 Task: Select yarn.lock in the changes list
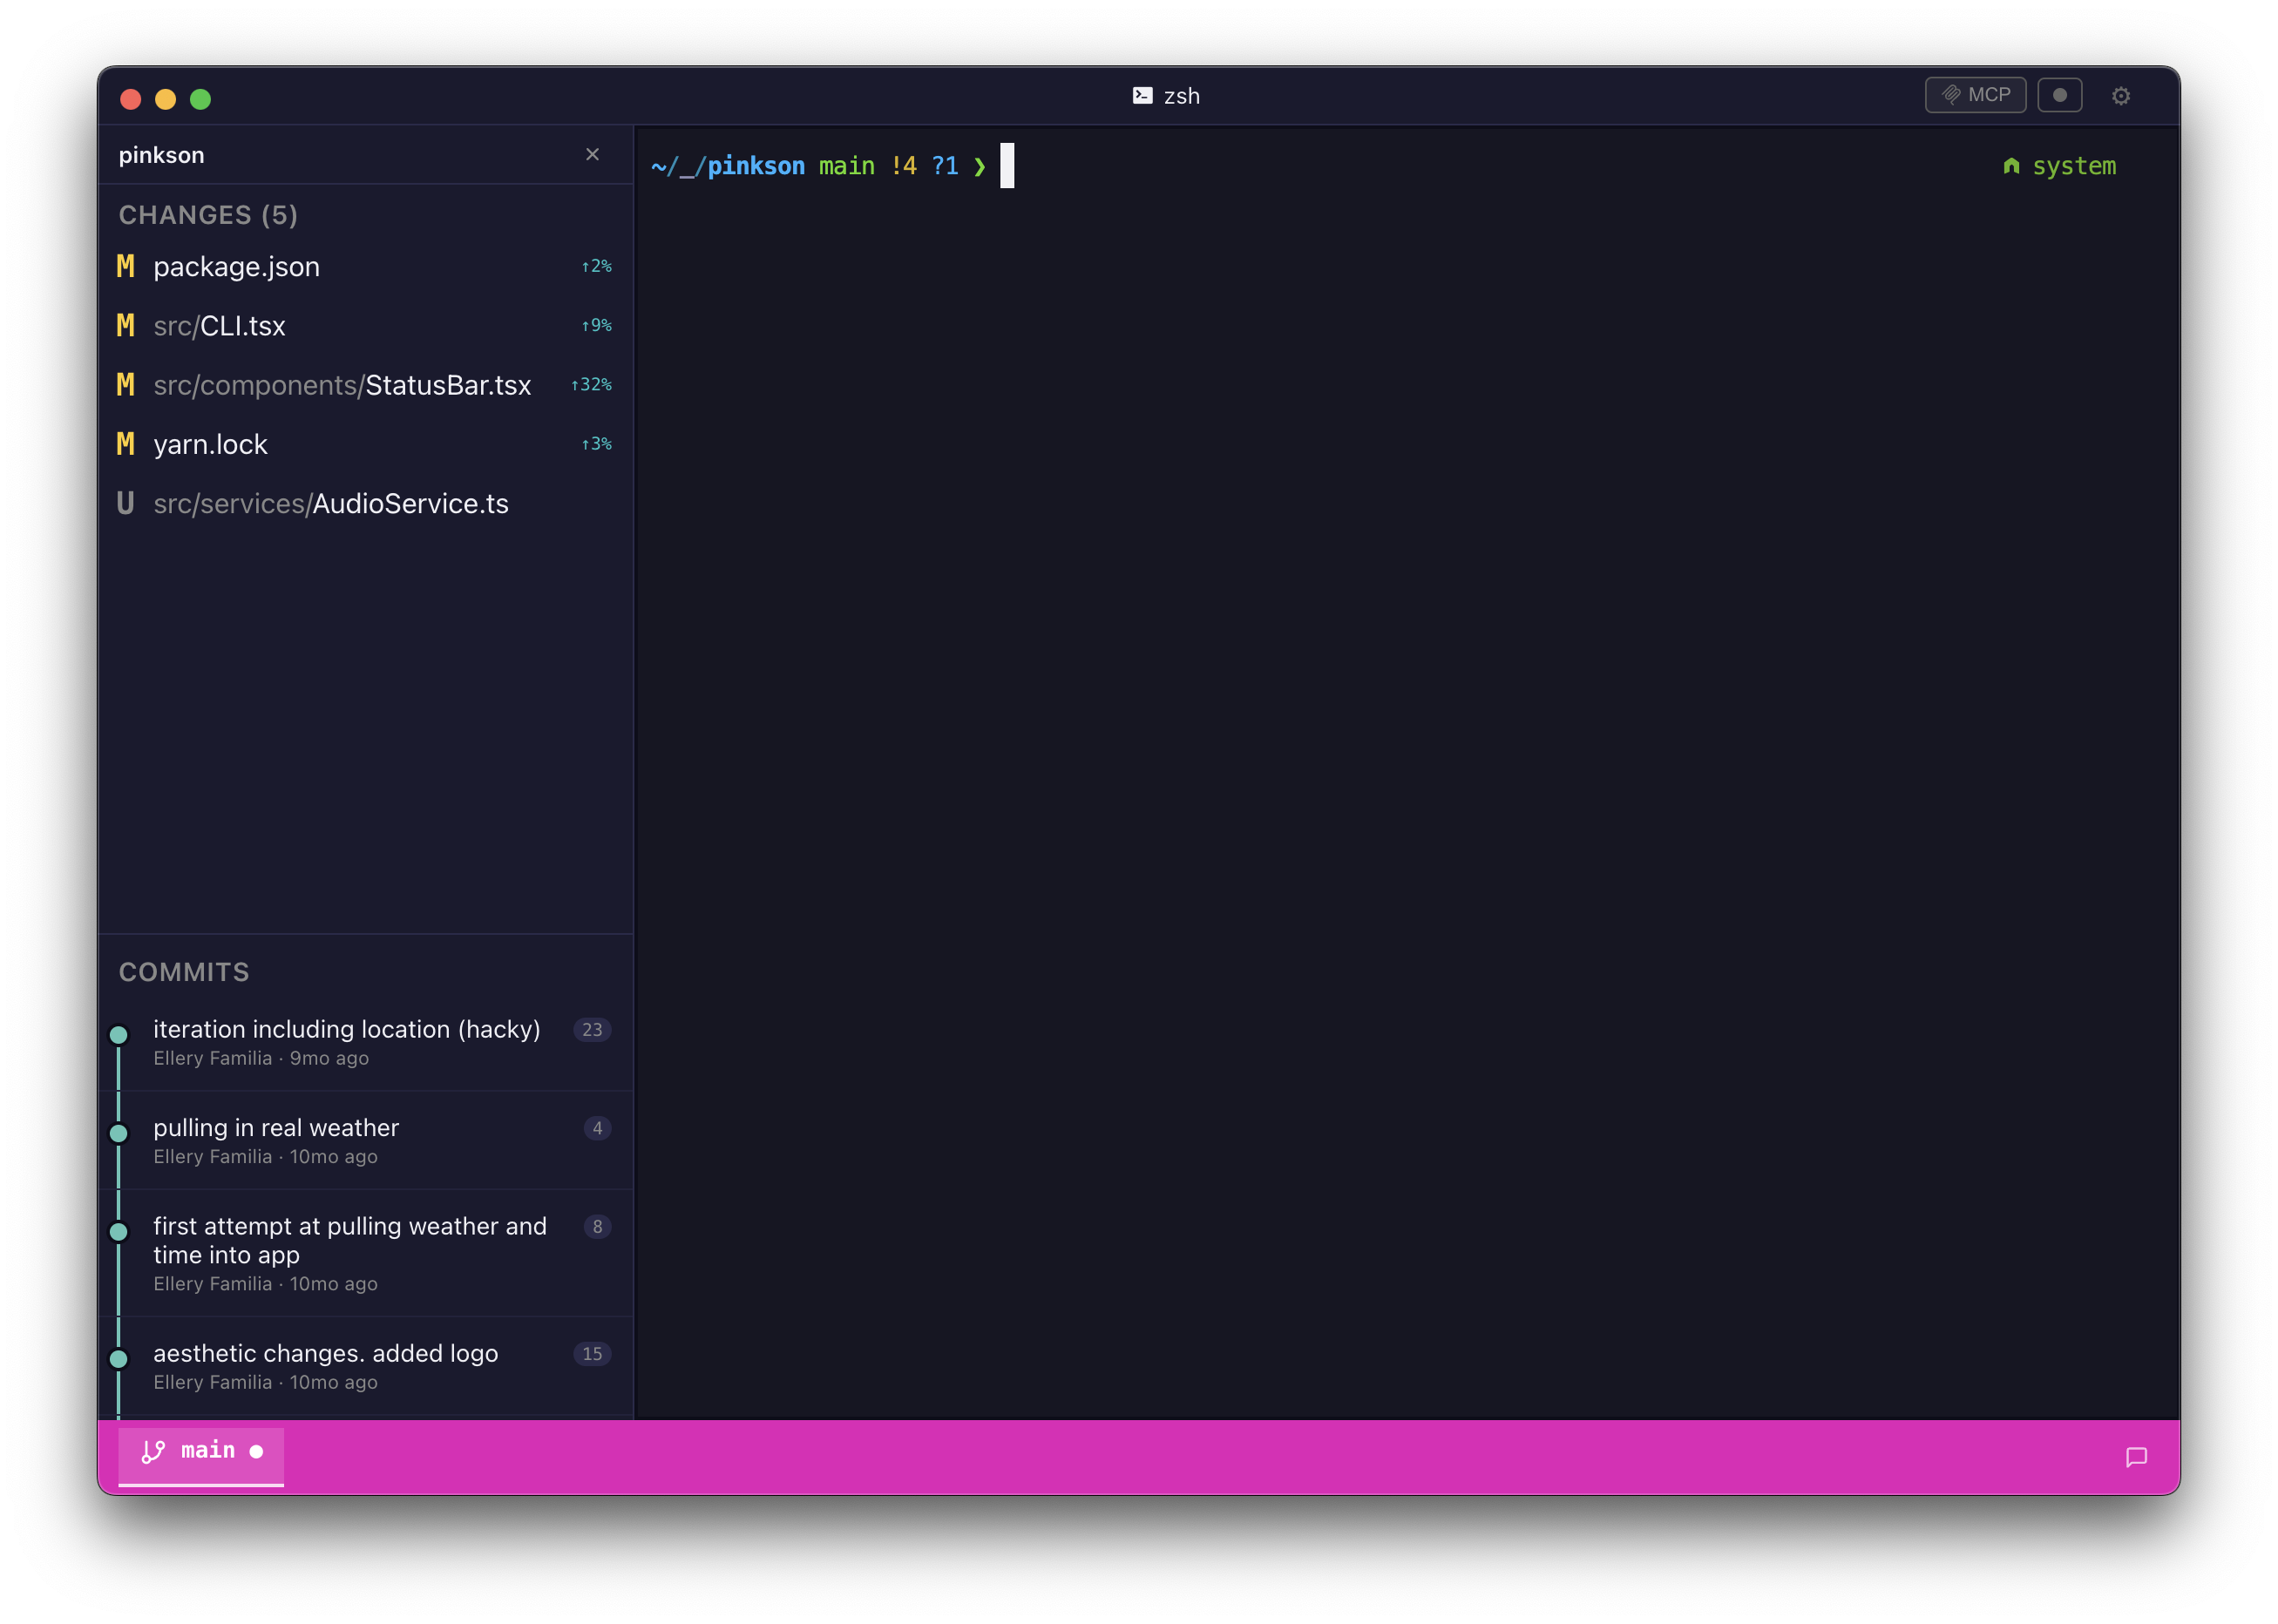tap(210, 443)
